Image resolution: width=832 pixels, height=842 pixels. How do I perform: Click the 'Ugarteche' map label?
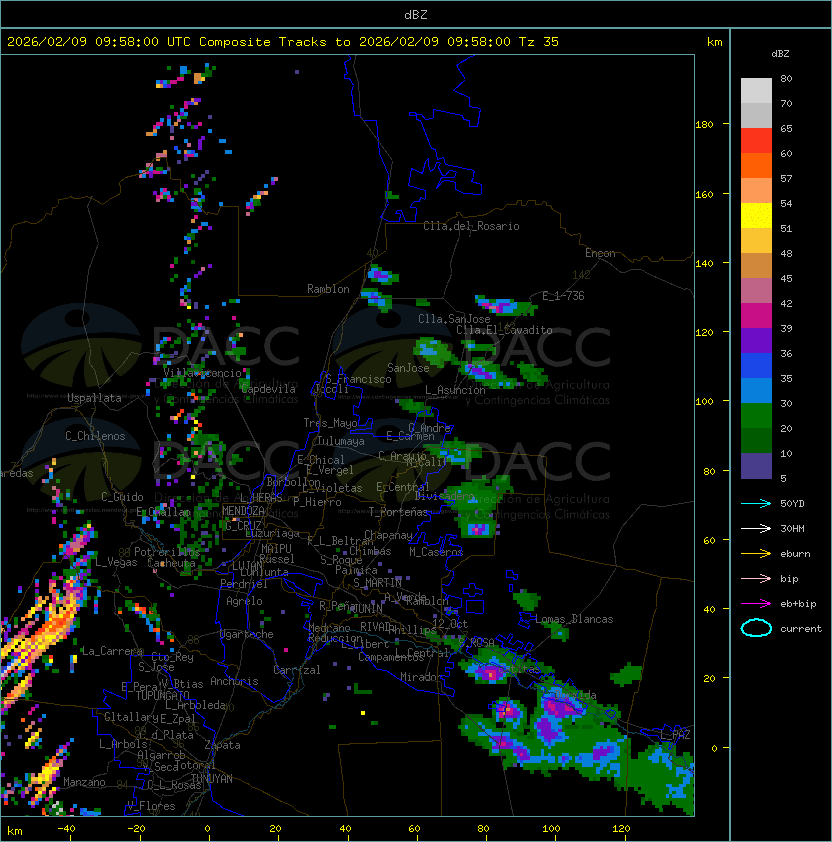(247, 635)
